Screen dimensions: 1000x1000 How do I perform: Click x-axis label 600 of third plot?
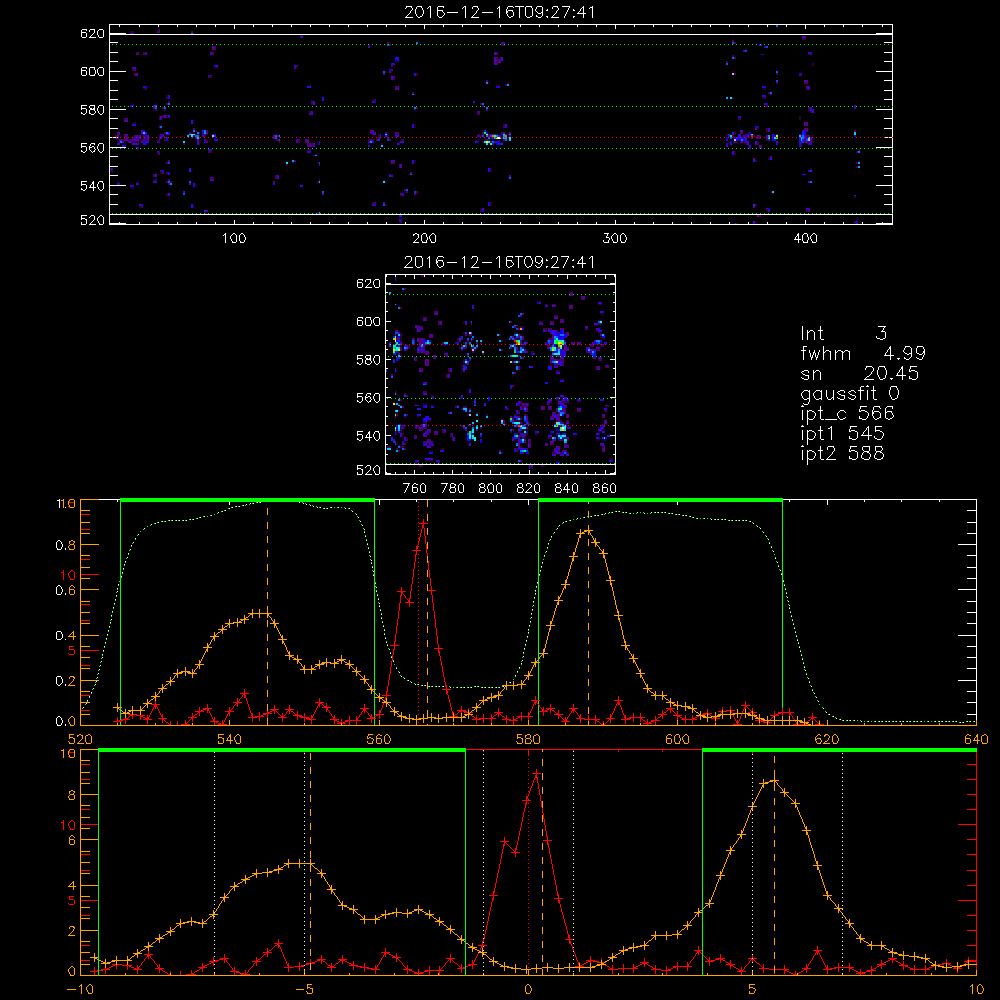[x=677, y=739]
